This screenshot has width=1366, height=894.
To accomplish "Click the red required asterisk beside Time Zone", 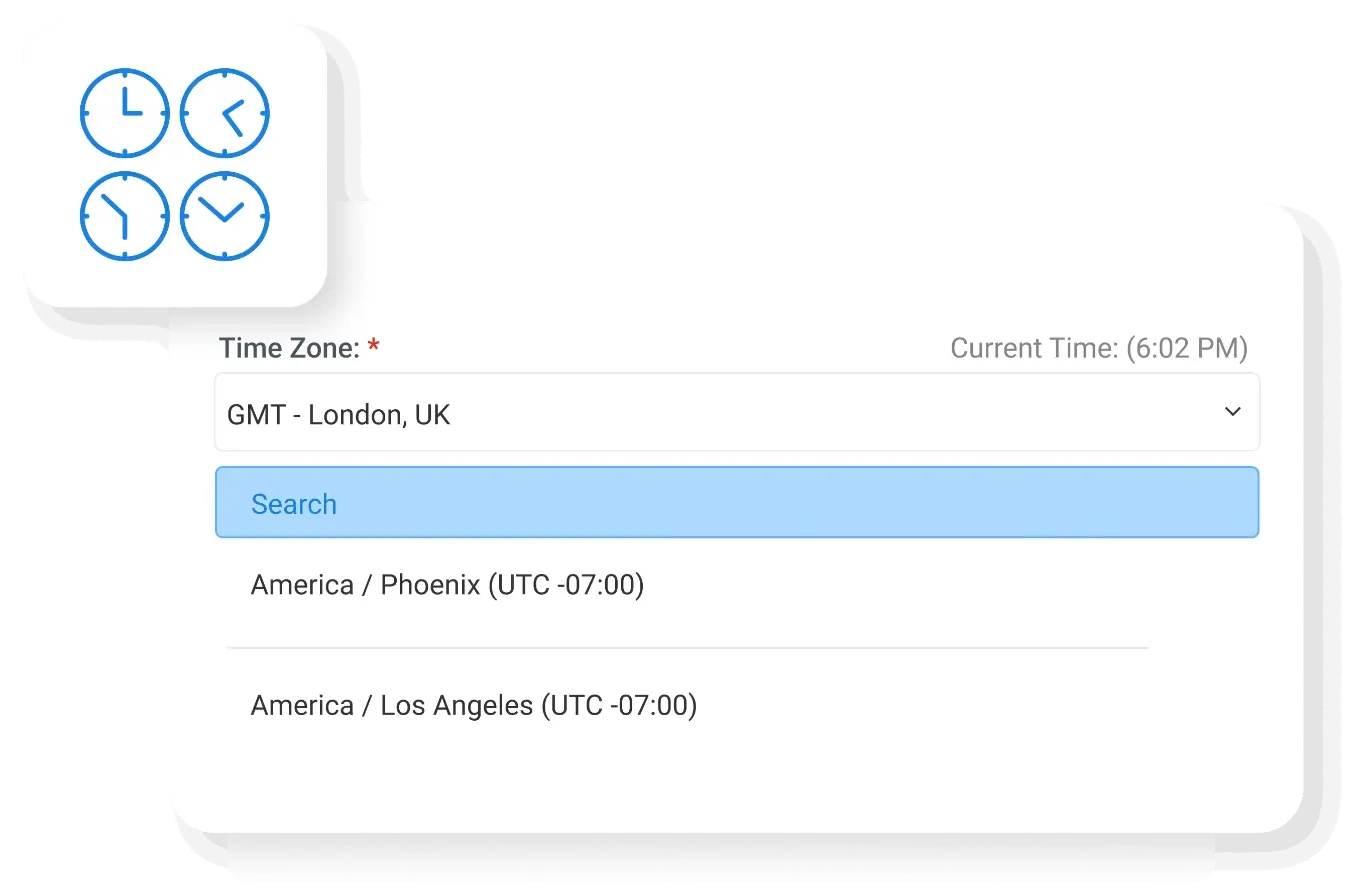I will click(374, 347).
